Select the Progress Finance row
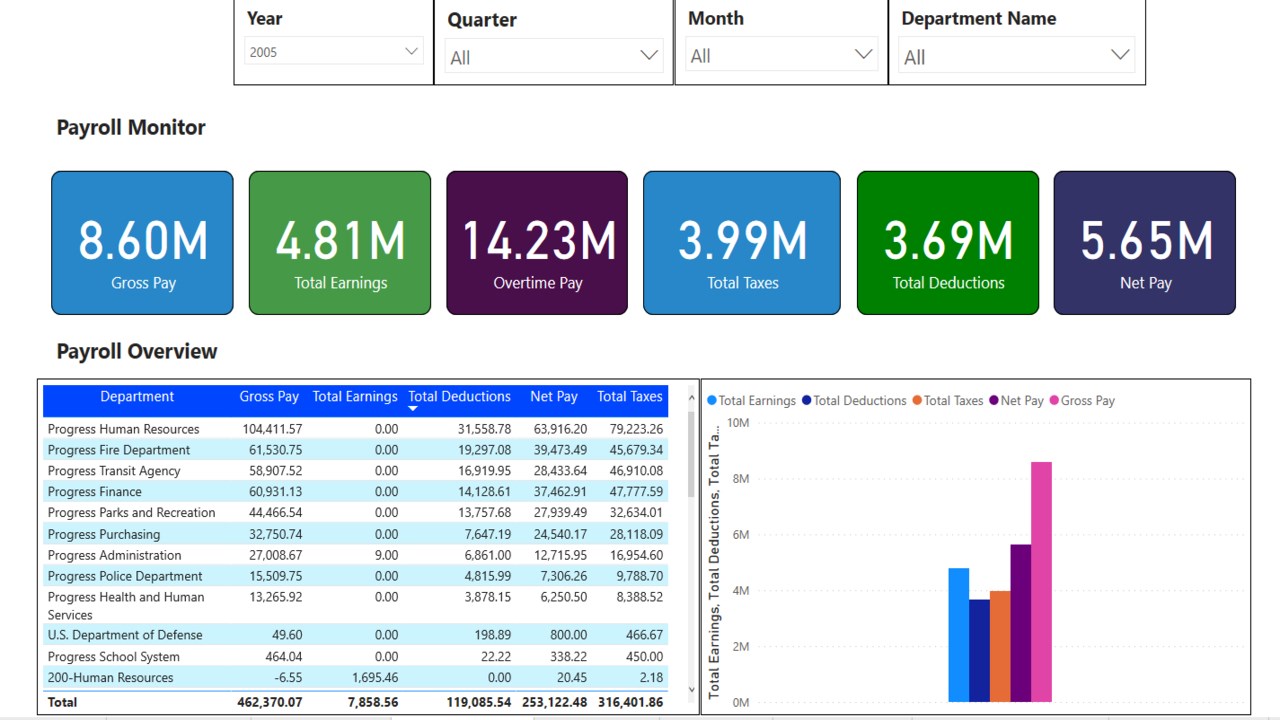 click(x=355, y=492)
